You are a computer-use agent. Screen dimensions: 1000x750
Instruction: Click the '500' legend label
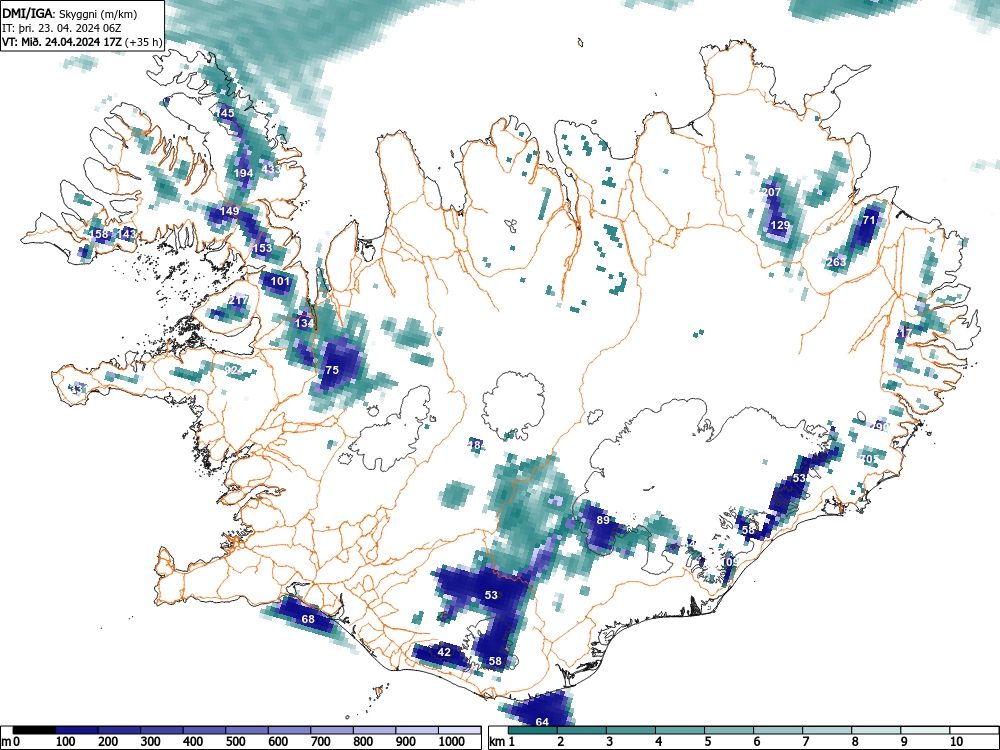click(x=236, y=741)
